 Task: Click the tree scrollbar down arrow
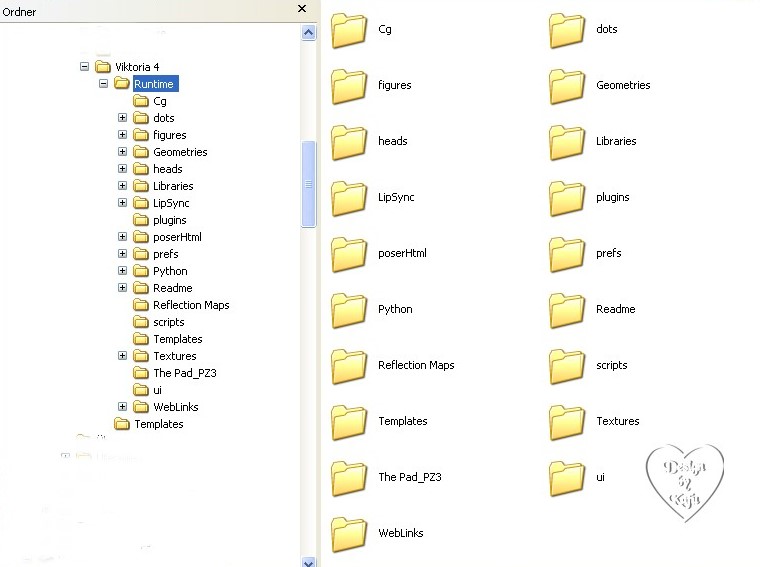(x=308, y=562)
